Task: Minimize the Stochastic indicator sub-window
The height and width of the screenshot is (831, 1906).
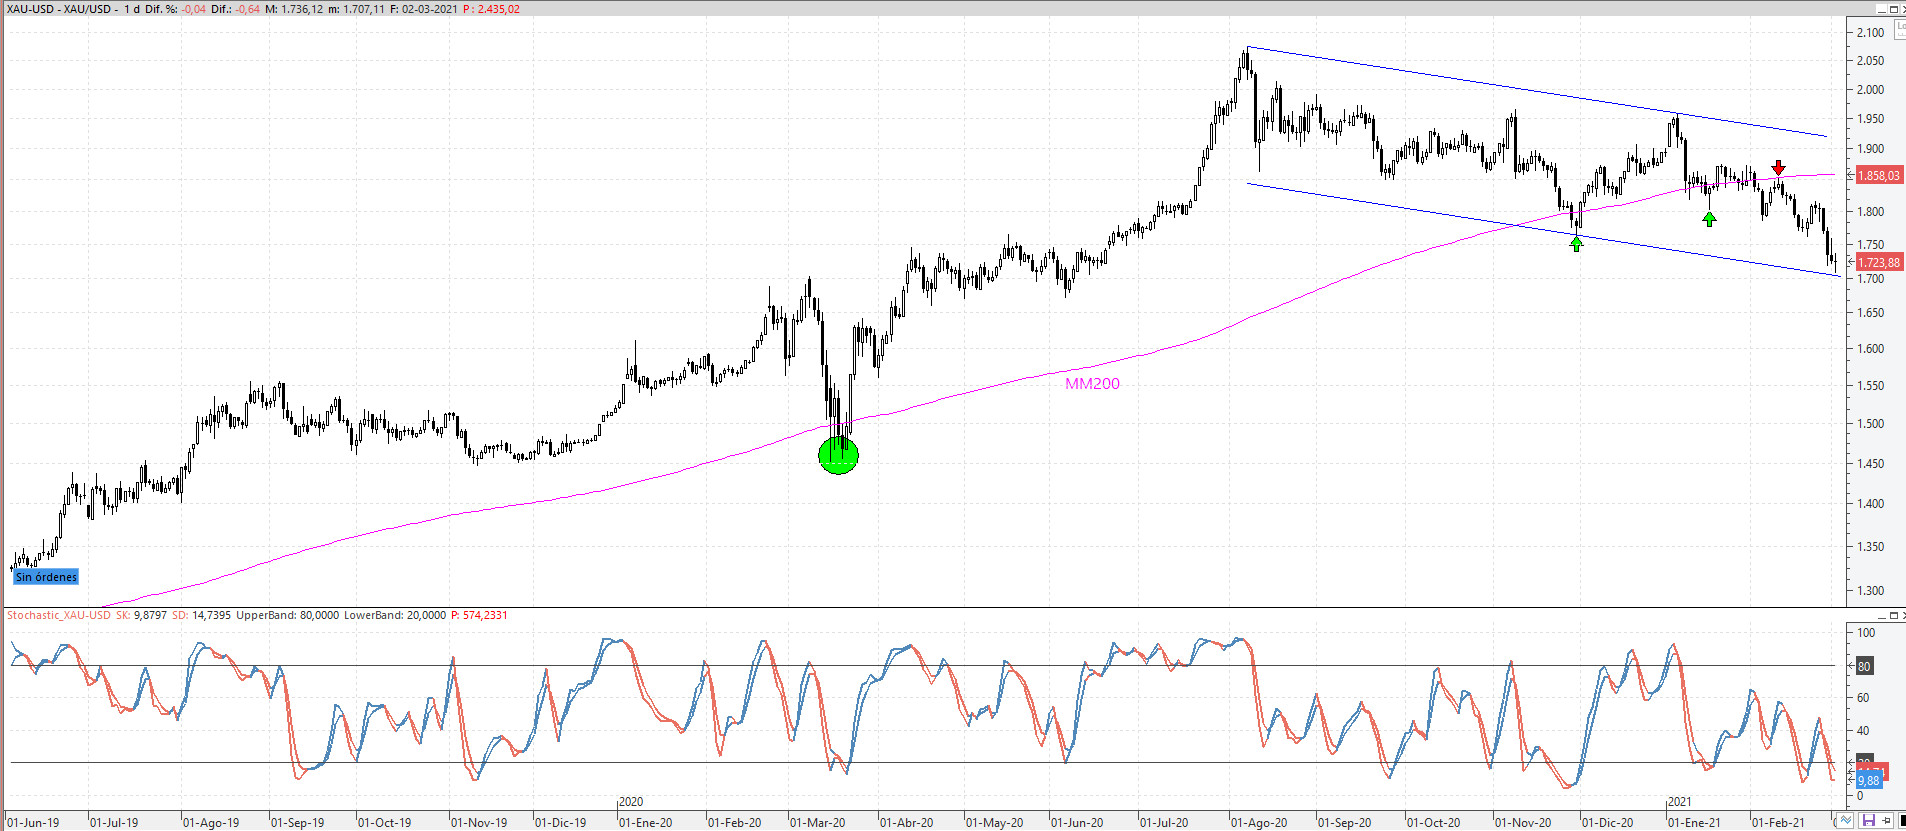Action: click(x=1882, y=615)
